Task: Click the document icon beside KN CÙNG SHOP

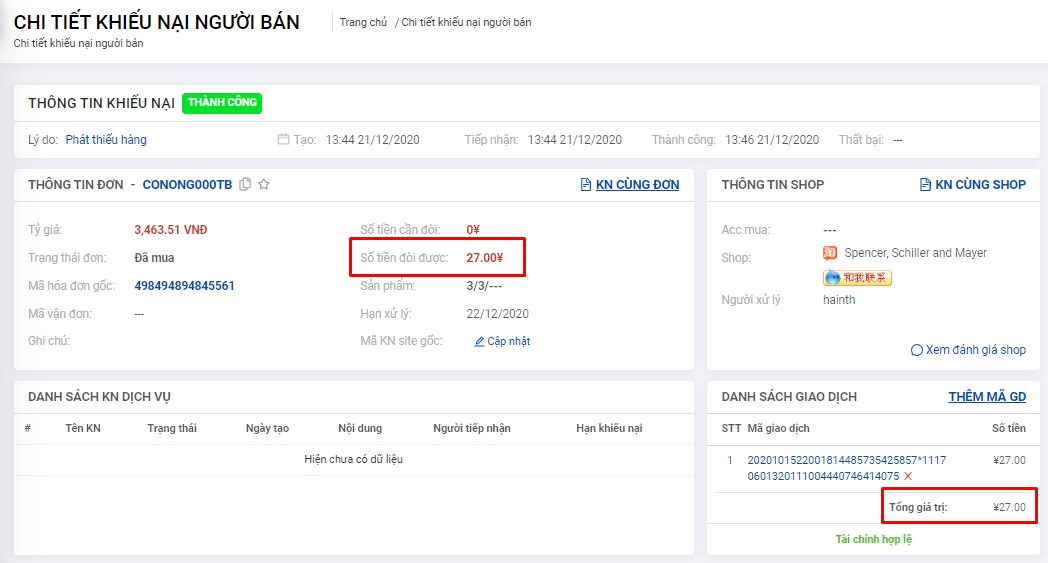Action: point(926,184)
